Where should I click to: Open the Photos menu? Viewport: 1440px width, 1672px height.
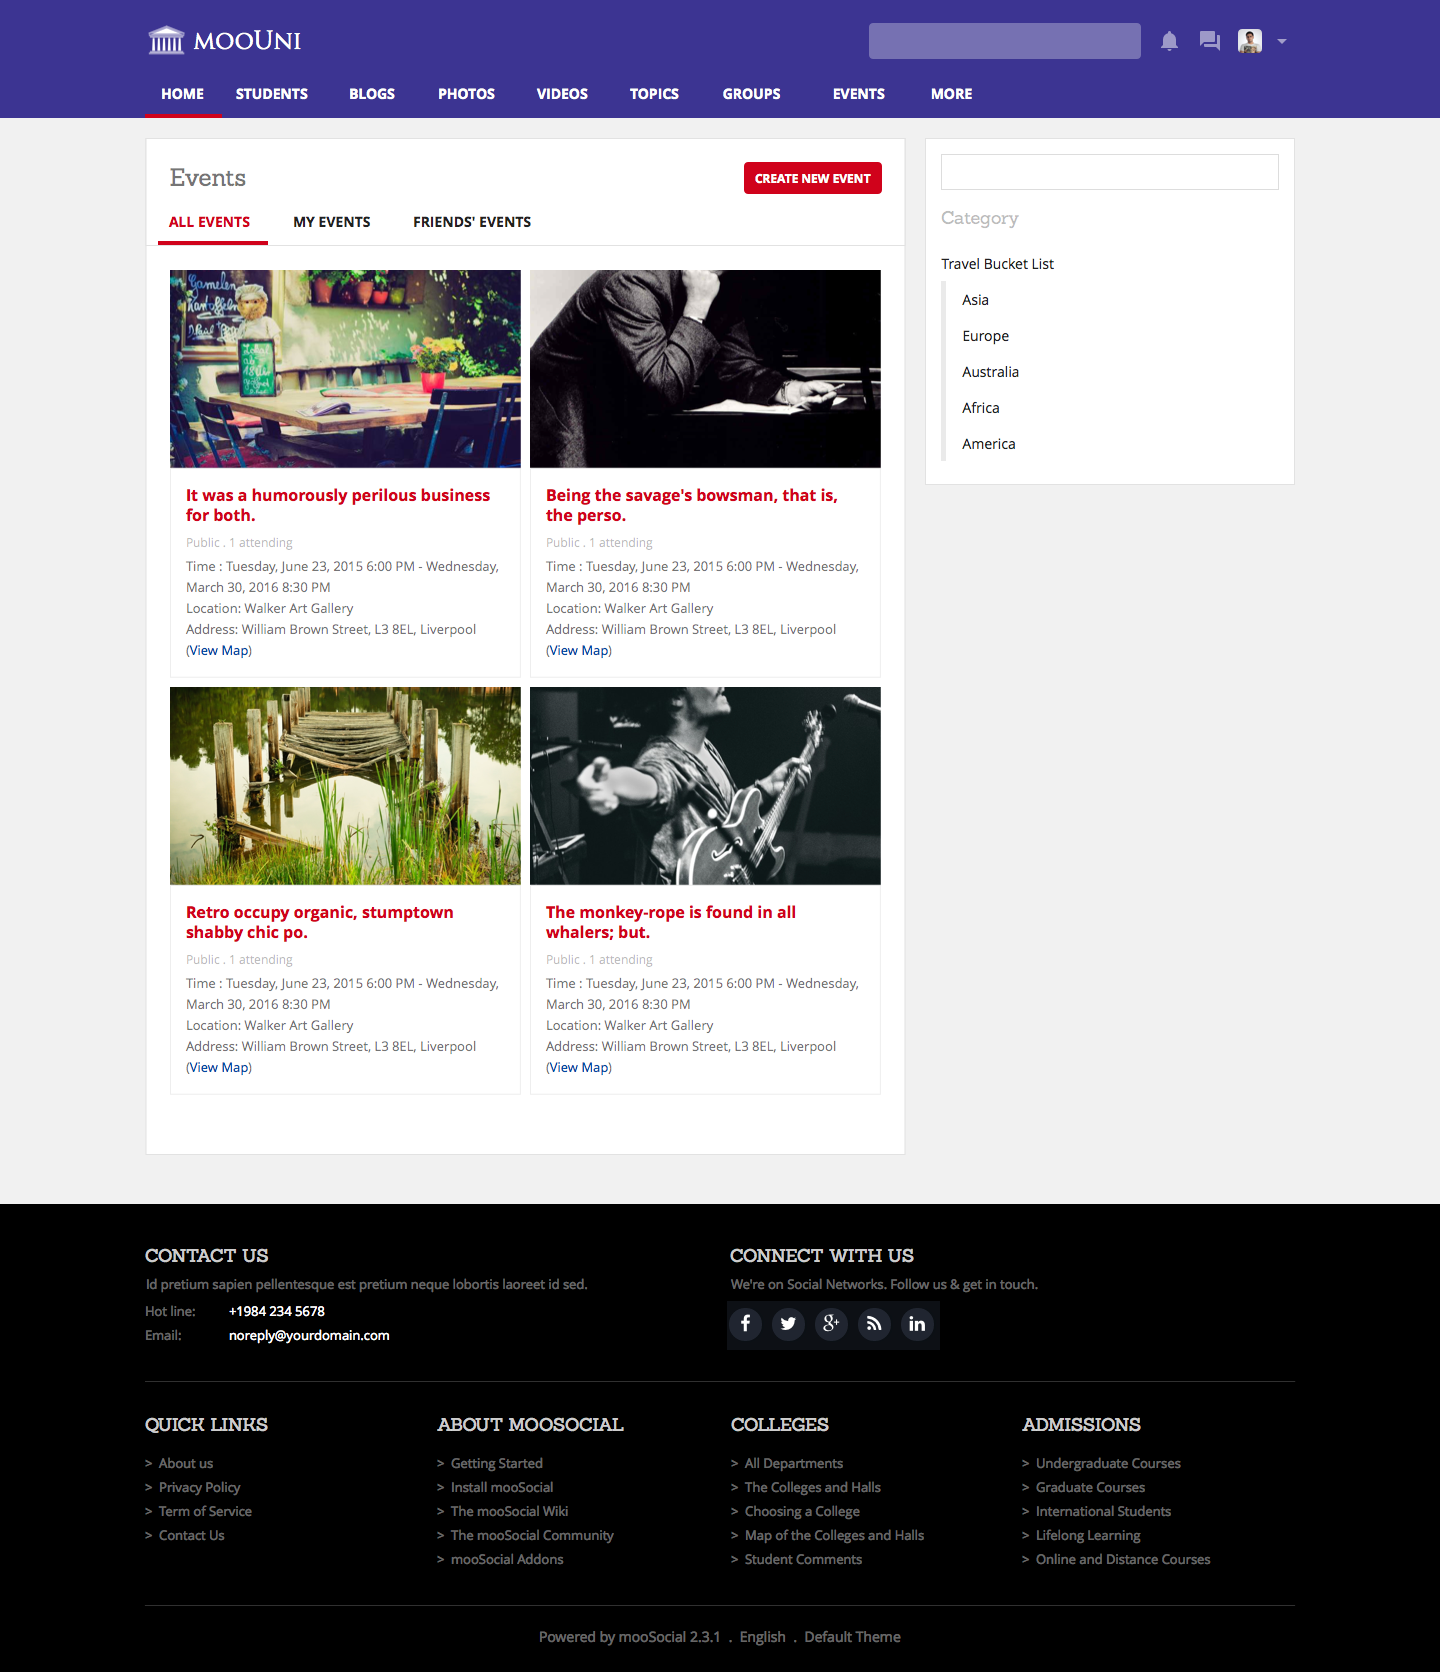coord(466,94)
